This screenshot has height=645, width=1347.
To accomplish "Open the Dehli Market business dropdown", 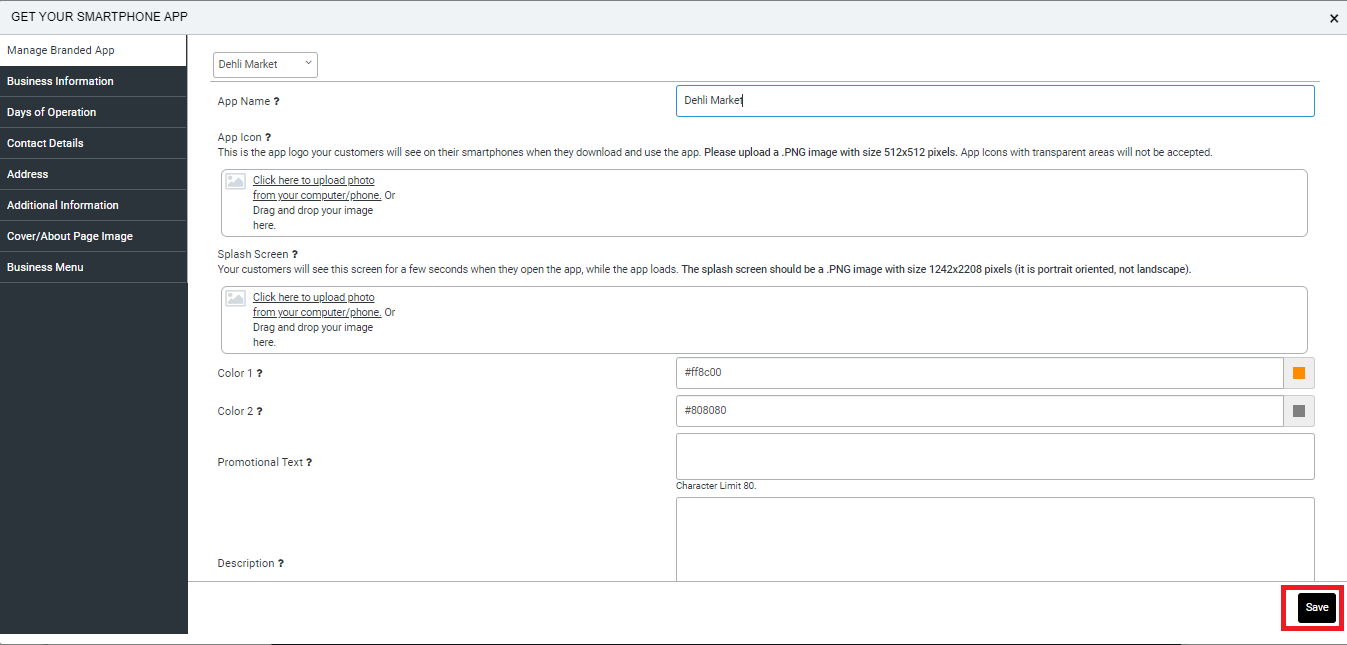I will click(265, 64).
